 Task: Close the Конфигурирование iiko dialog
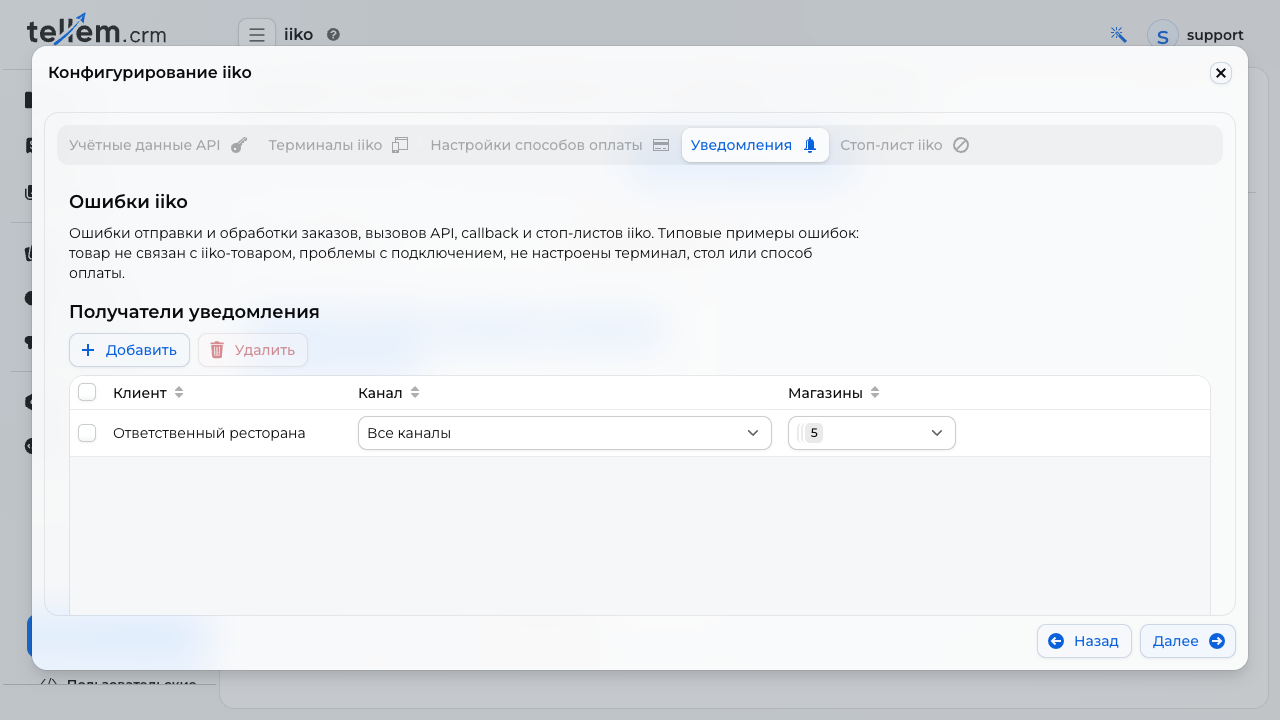tap(1220, 73)
